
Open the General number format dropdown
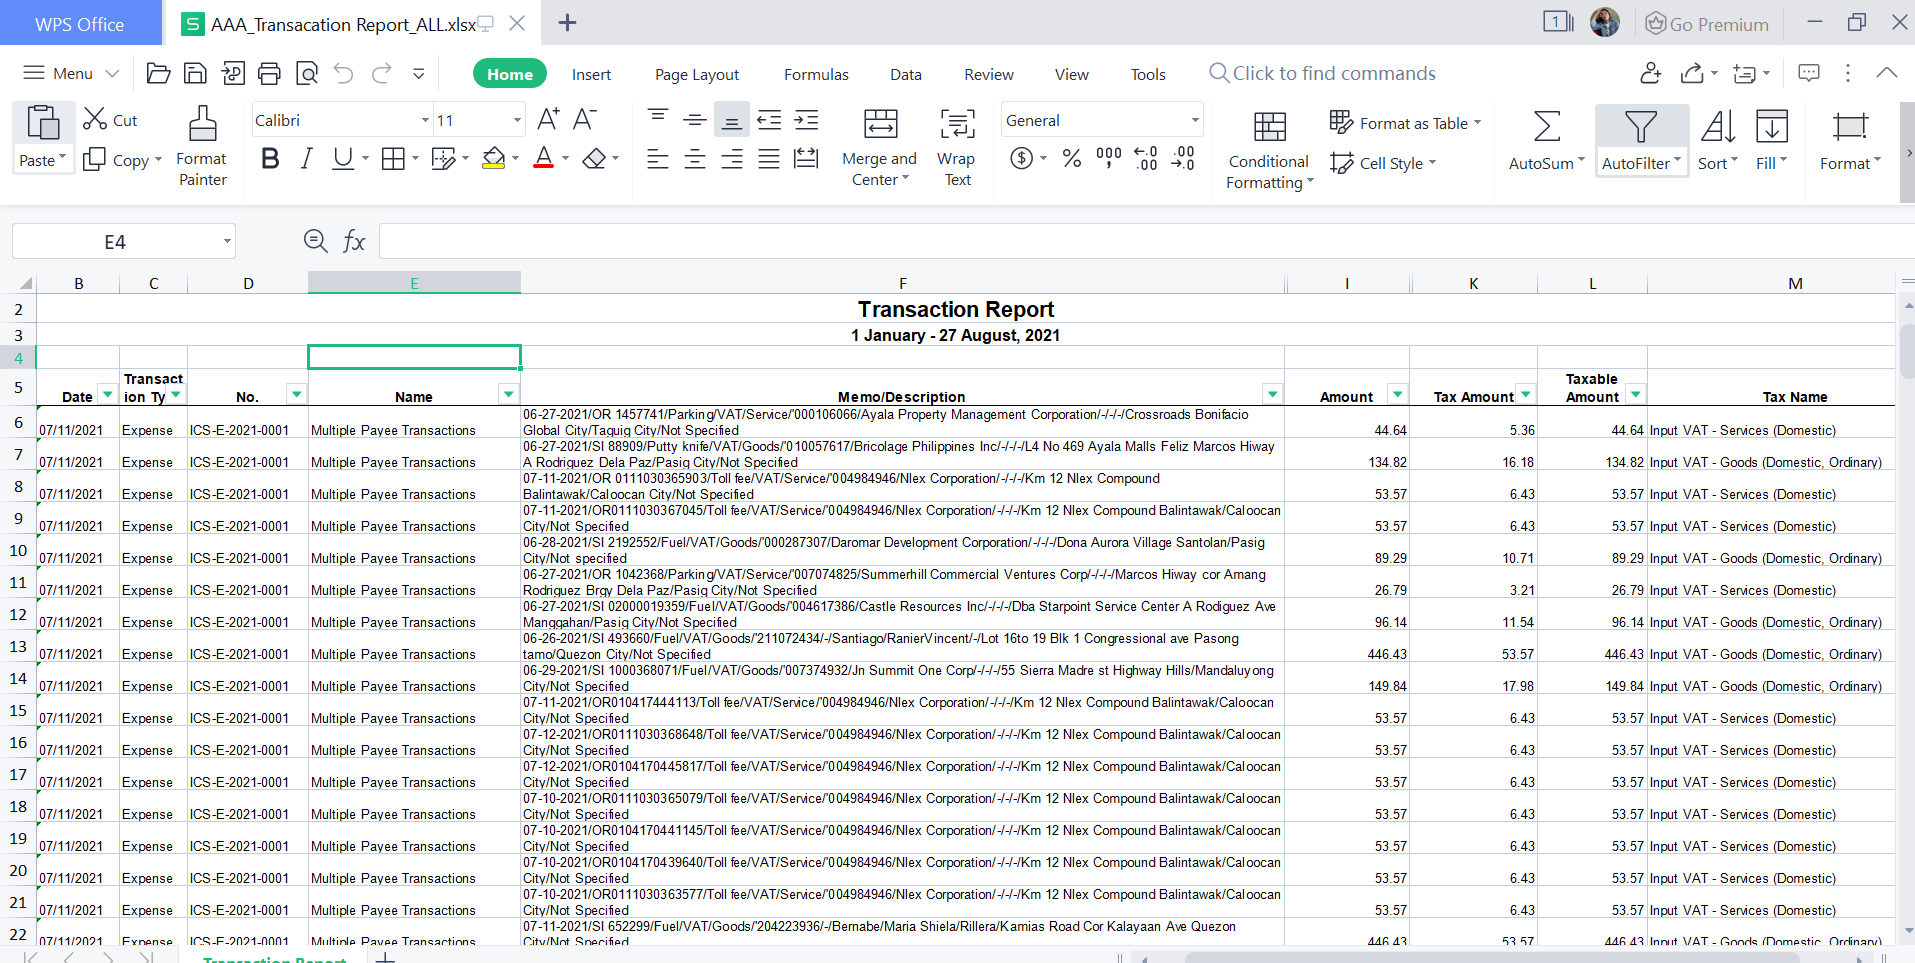point(1194,120)
